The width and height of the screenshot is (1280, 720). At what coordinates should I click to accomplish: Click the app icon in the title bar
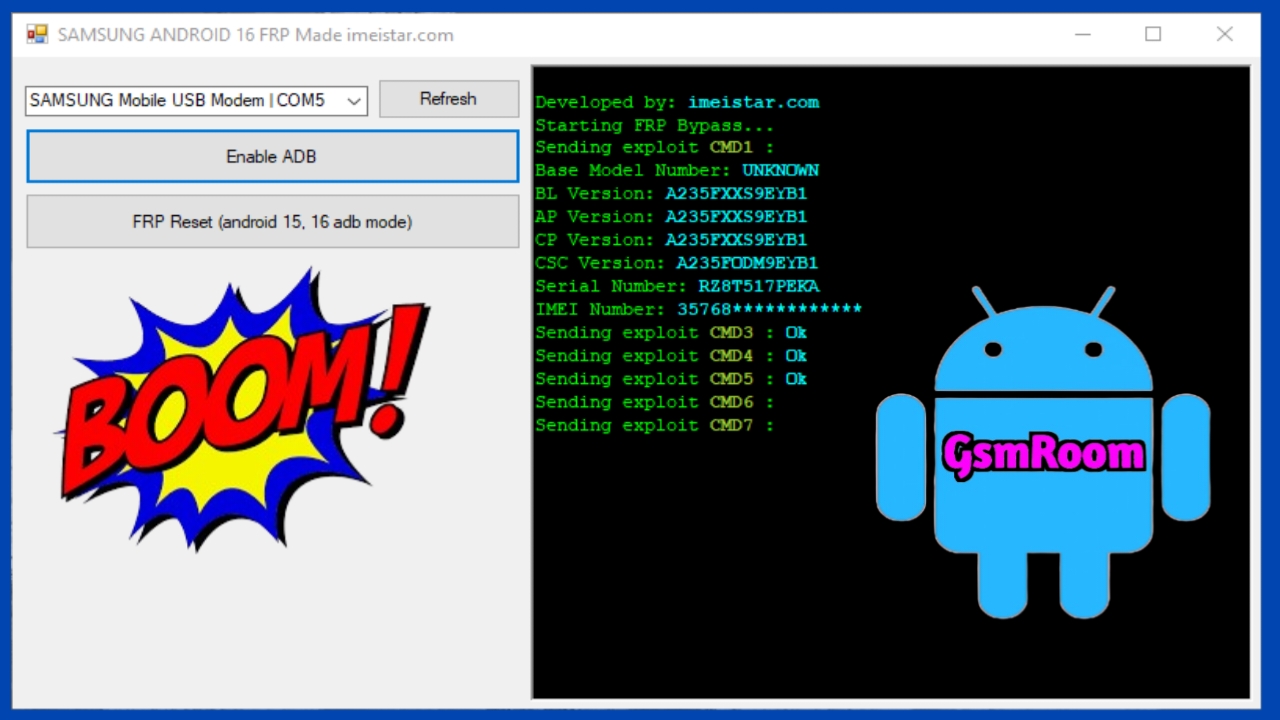37,35
